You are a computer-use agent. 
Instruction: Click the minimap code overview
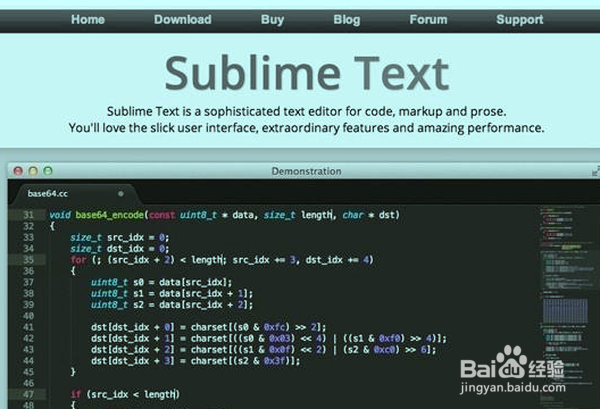point(568,306)
